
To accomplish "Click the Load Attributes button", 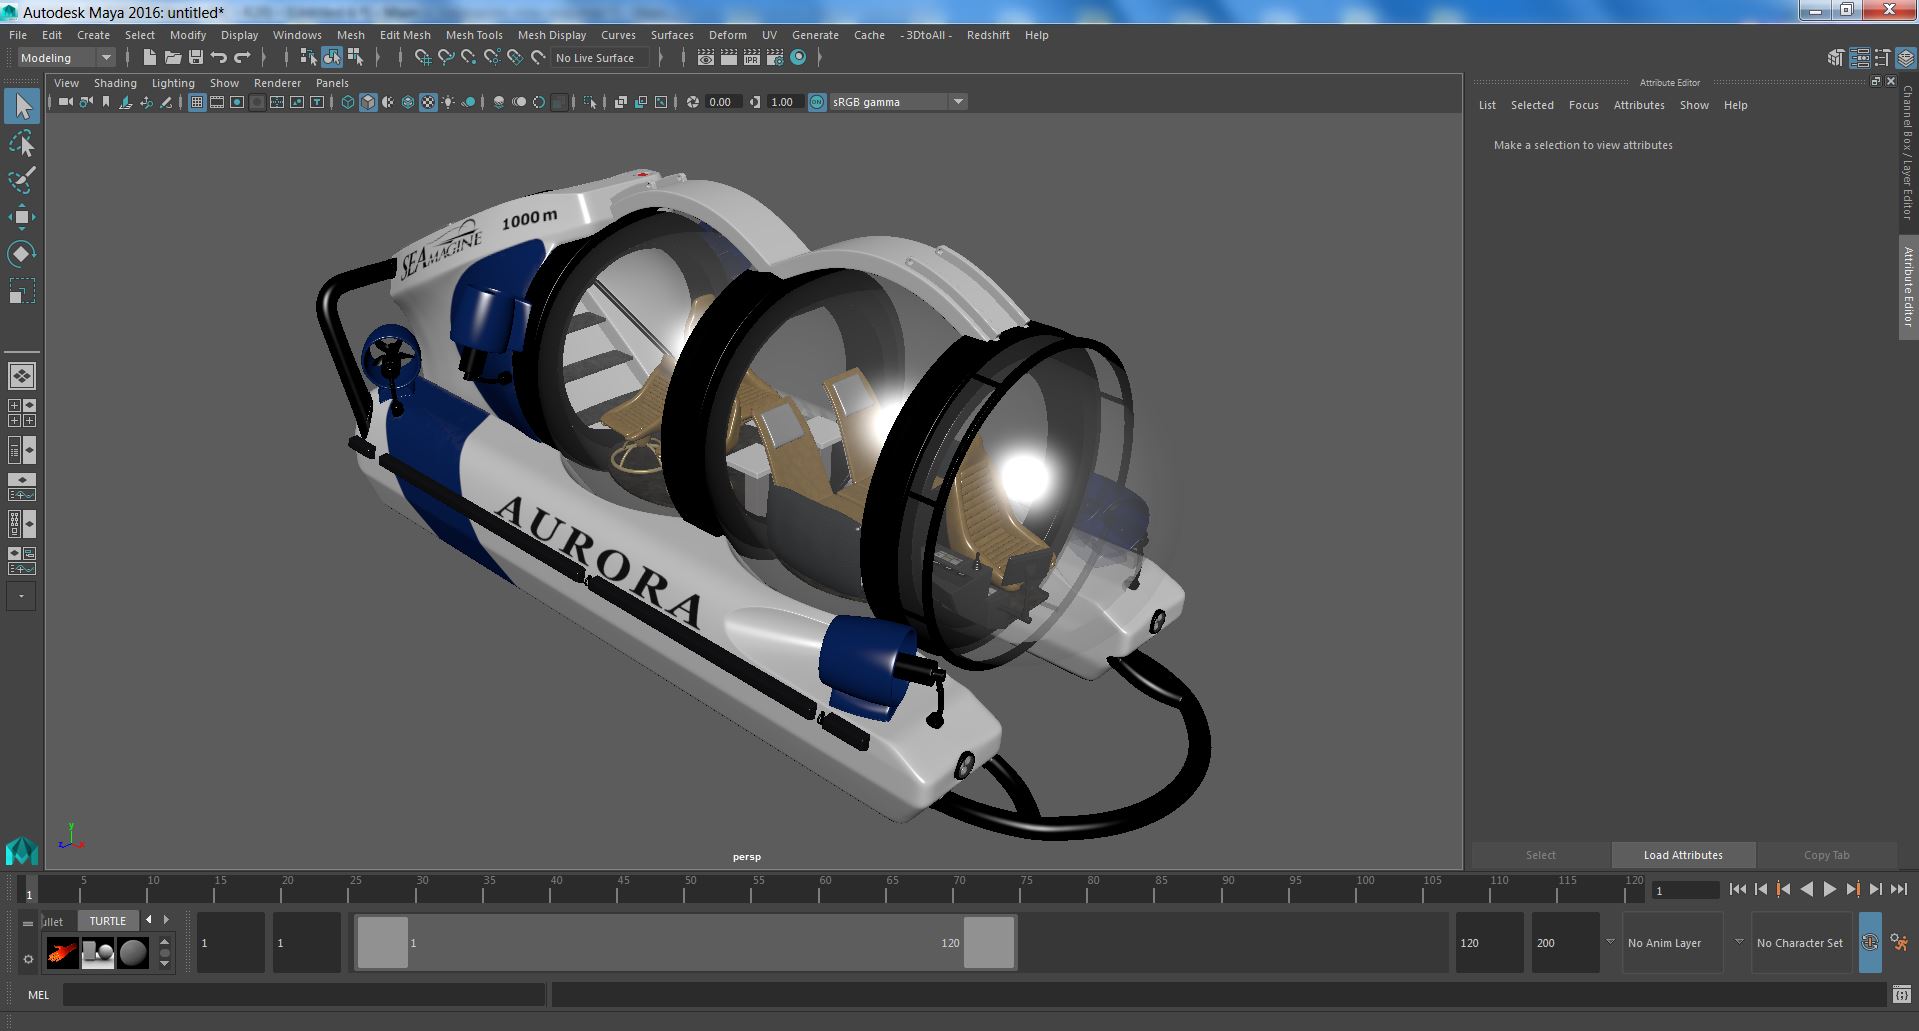I will click(x=1683, y=855).
